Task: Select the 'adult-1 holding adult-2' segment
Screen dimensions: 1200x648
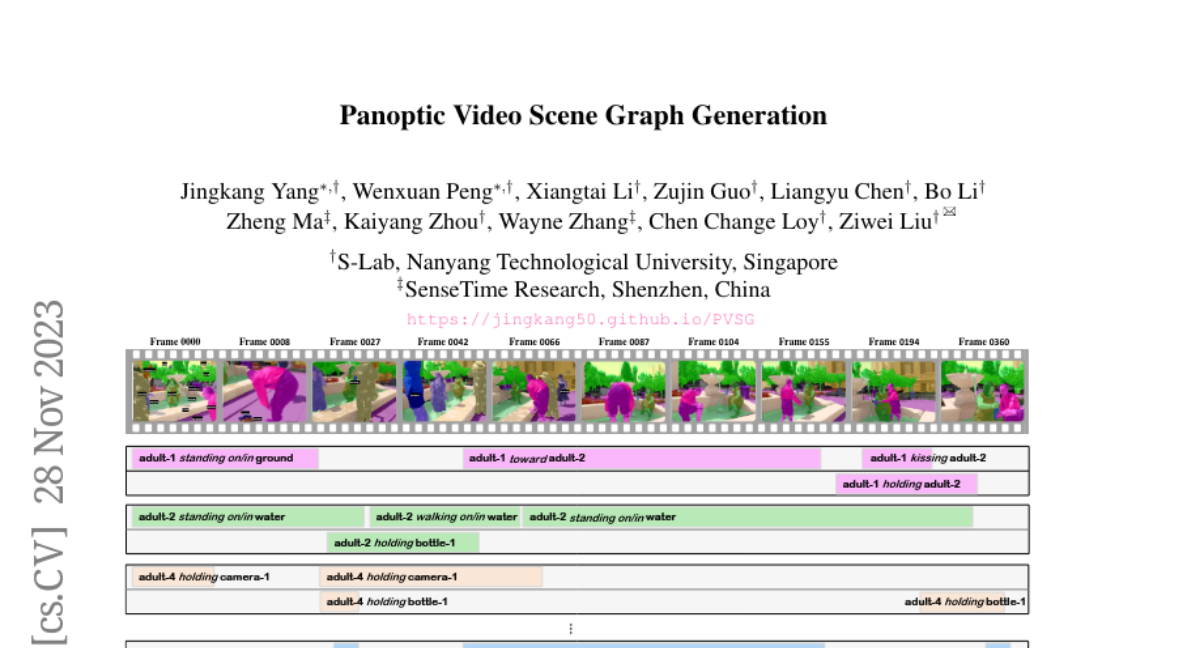Action: pos(906,484)
